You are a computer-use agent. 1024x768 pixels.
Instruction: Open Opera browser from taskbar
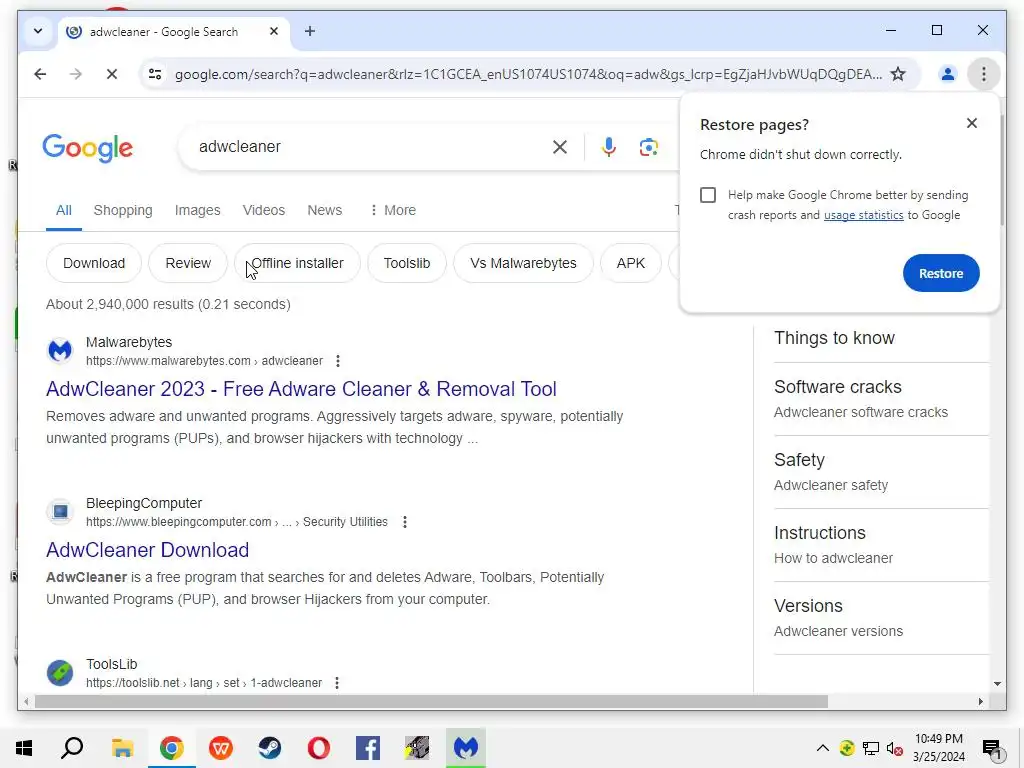(319, 748)
